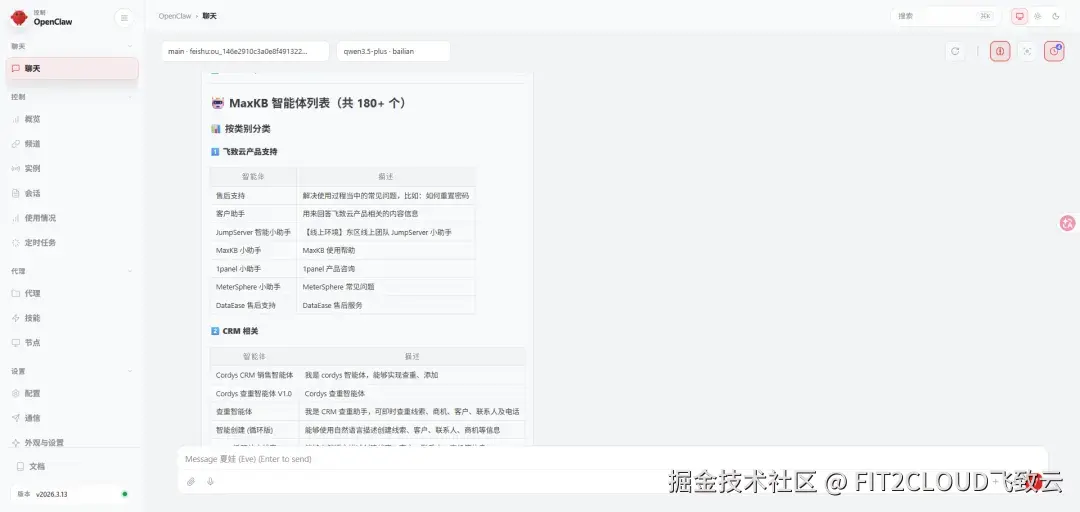Select the 售后支持 table cell
This screenshot has width=1080, height=512.
[253, 196]
